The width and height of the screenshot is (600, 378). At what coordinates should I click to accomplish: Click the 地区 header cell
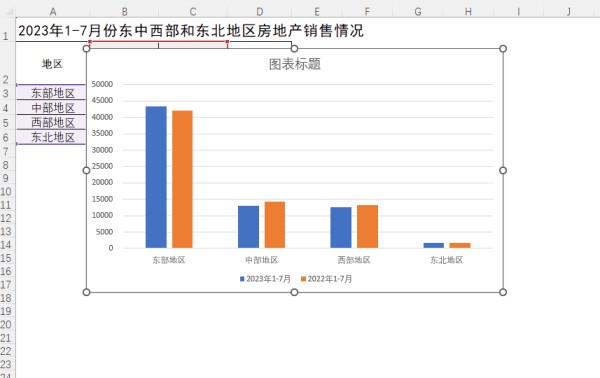tap(51, 64)
